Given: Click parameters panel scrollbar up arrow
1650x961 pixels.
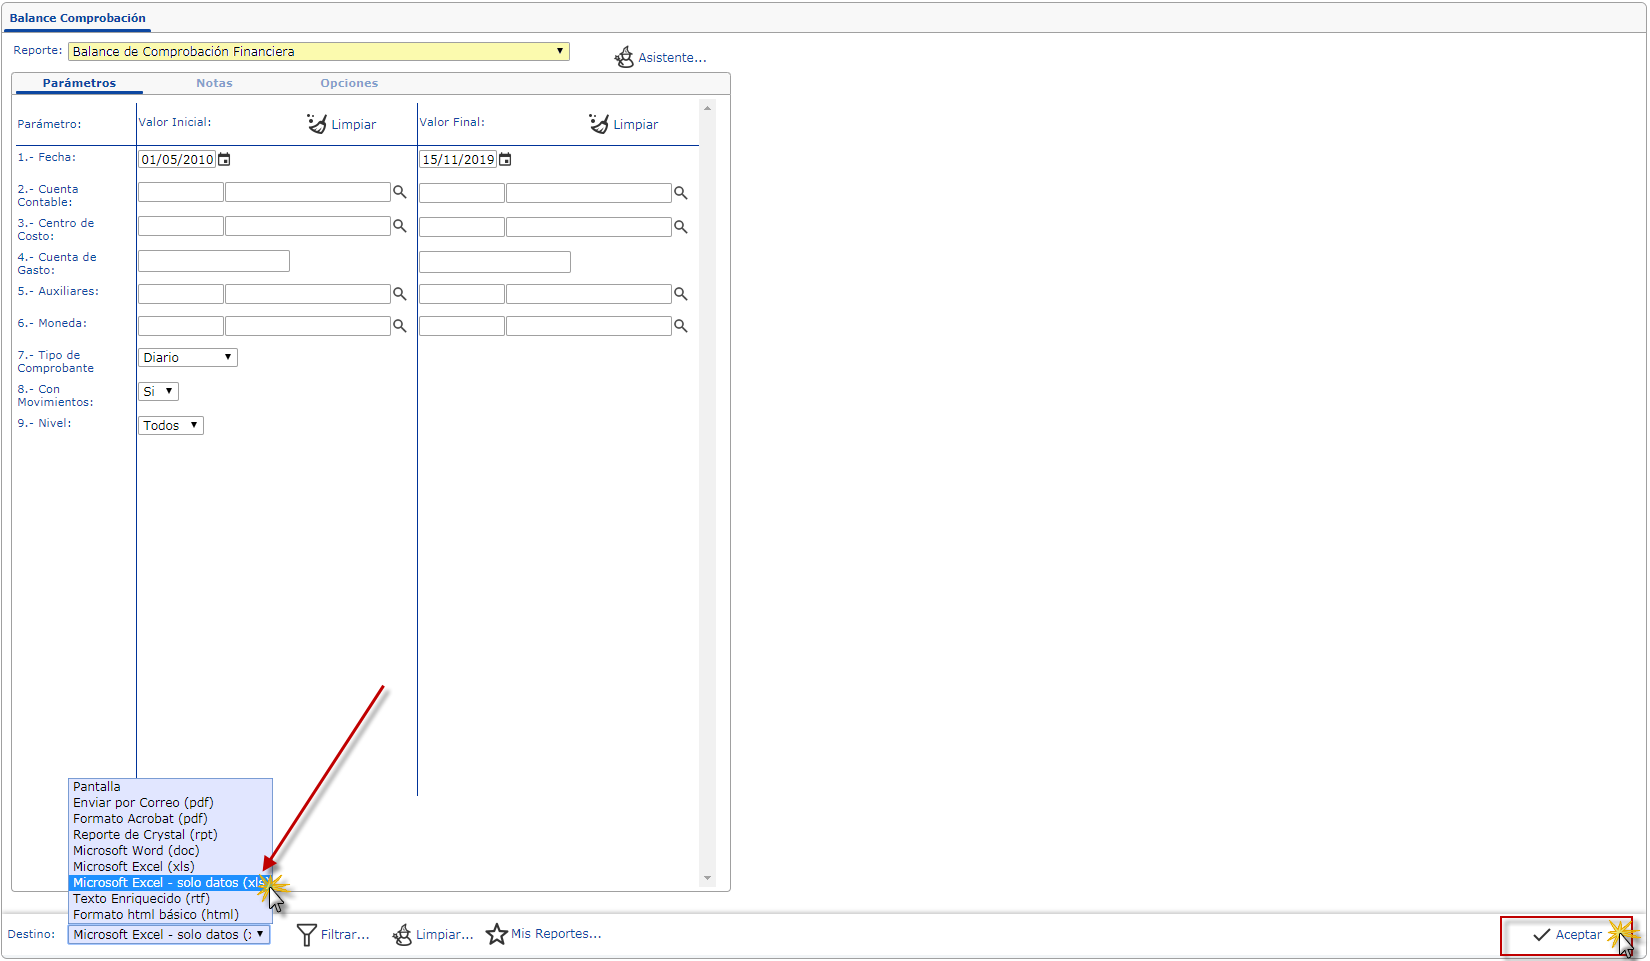Looking at the screenshot, I should click(707, 108).
